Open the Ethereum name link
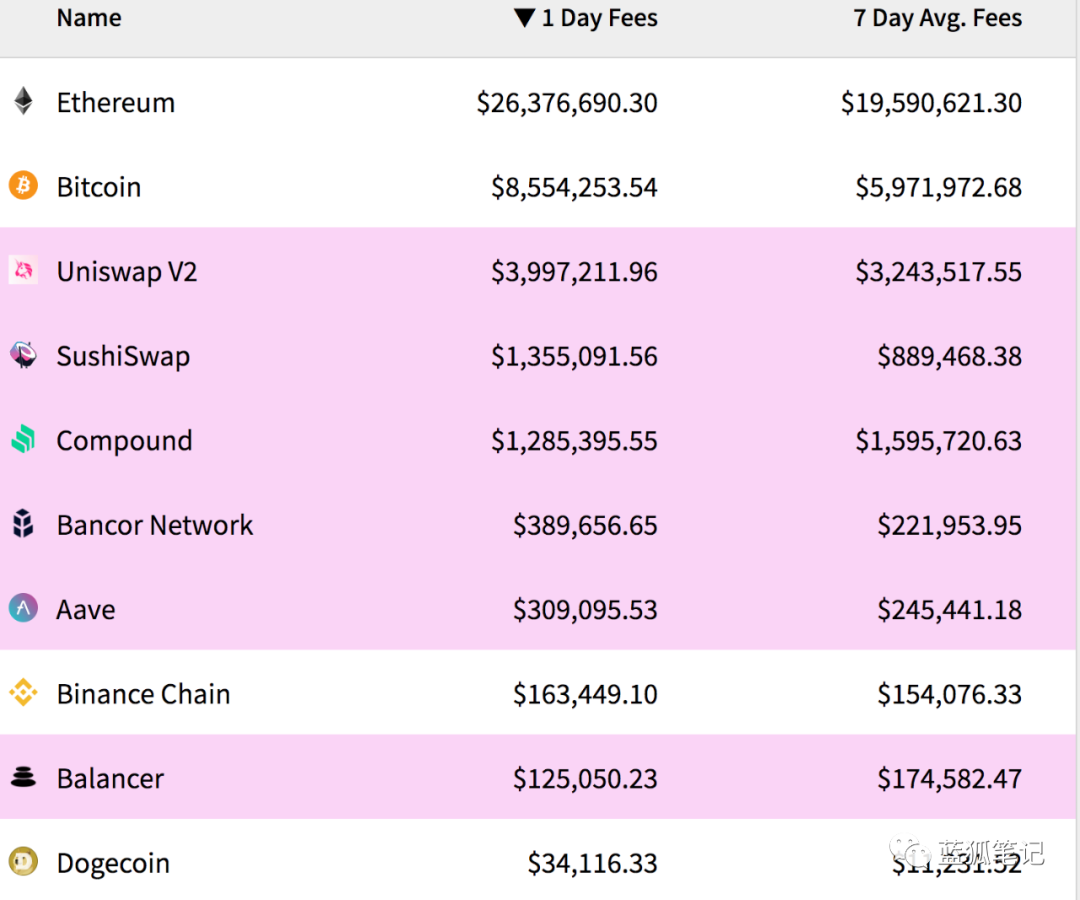This screenshot has width=1080, height=900. coord(115,102)
